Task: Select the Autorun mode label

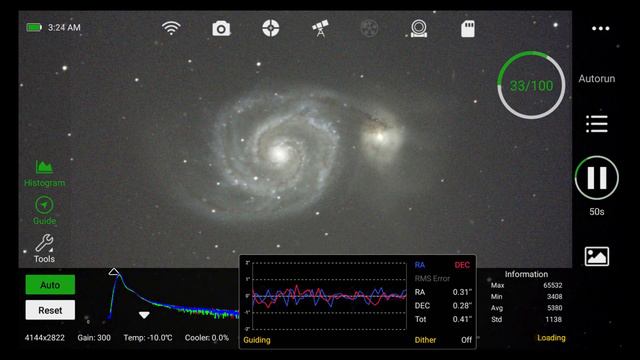Action: point(596,78)
